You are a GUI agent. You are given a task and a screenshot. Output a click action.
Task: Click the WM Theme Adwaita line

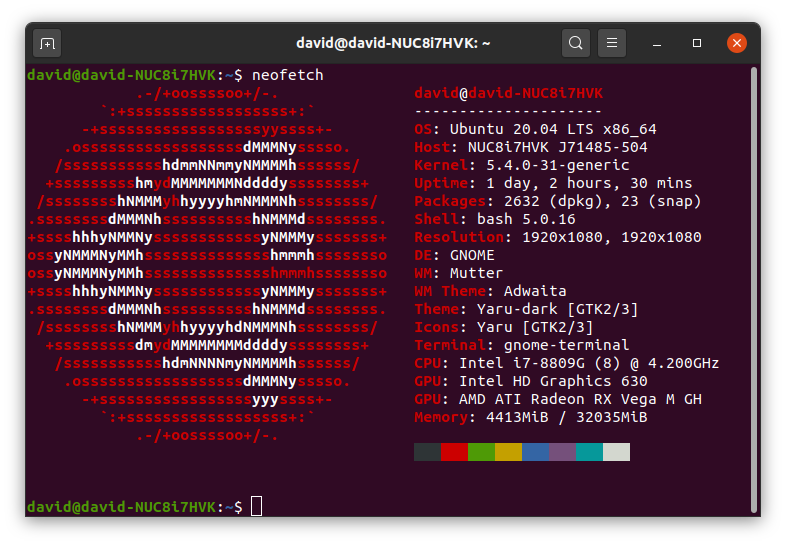[490, 292]
